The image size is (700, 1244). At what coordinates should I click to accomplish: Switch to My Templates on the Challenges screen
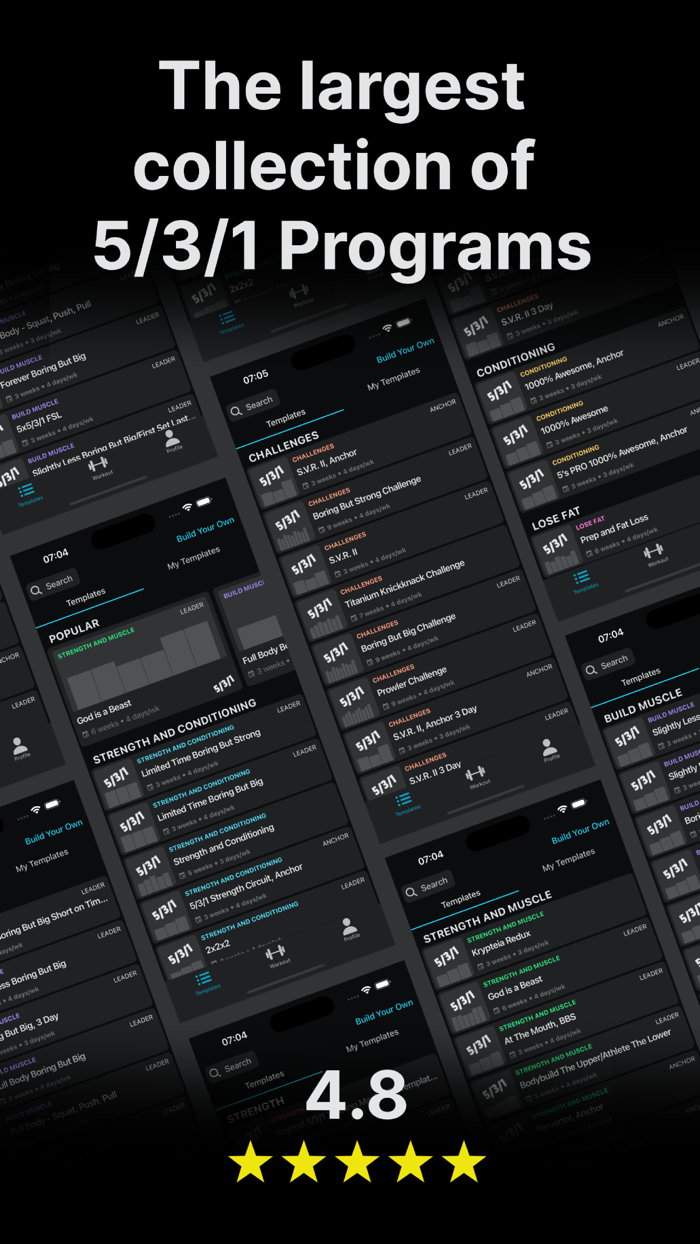point(394,378)
